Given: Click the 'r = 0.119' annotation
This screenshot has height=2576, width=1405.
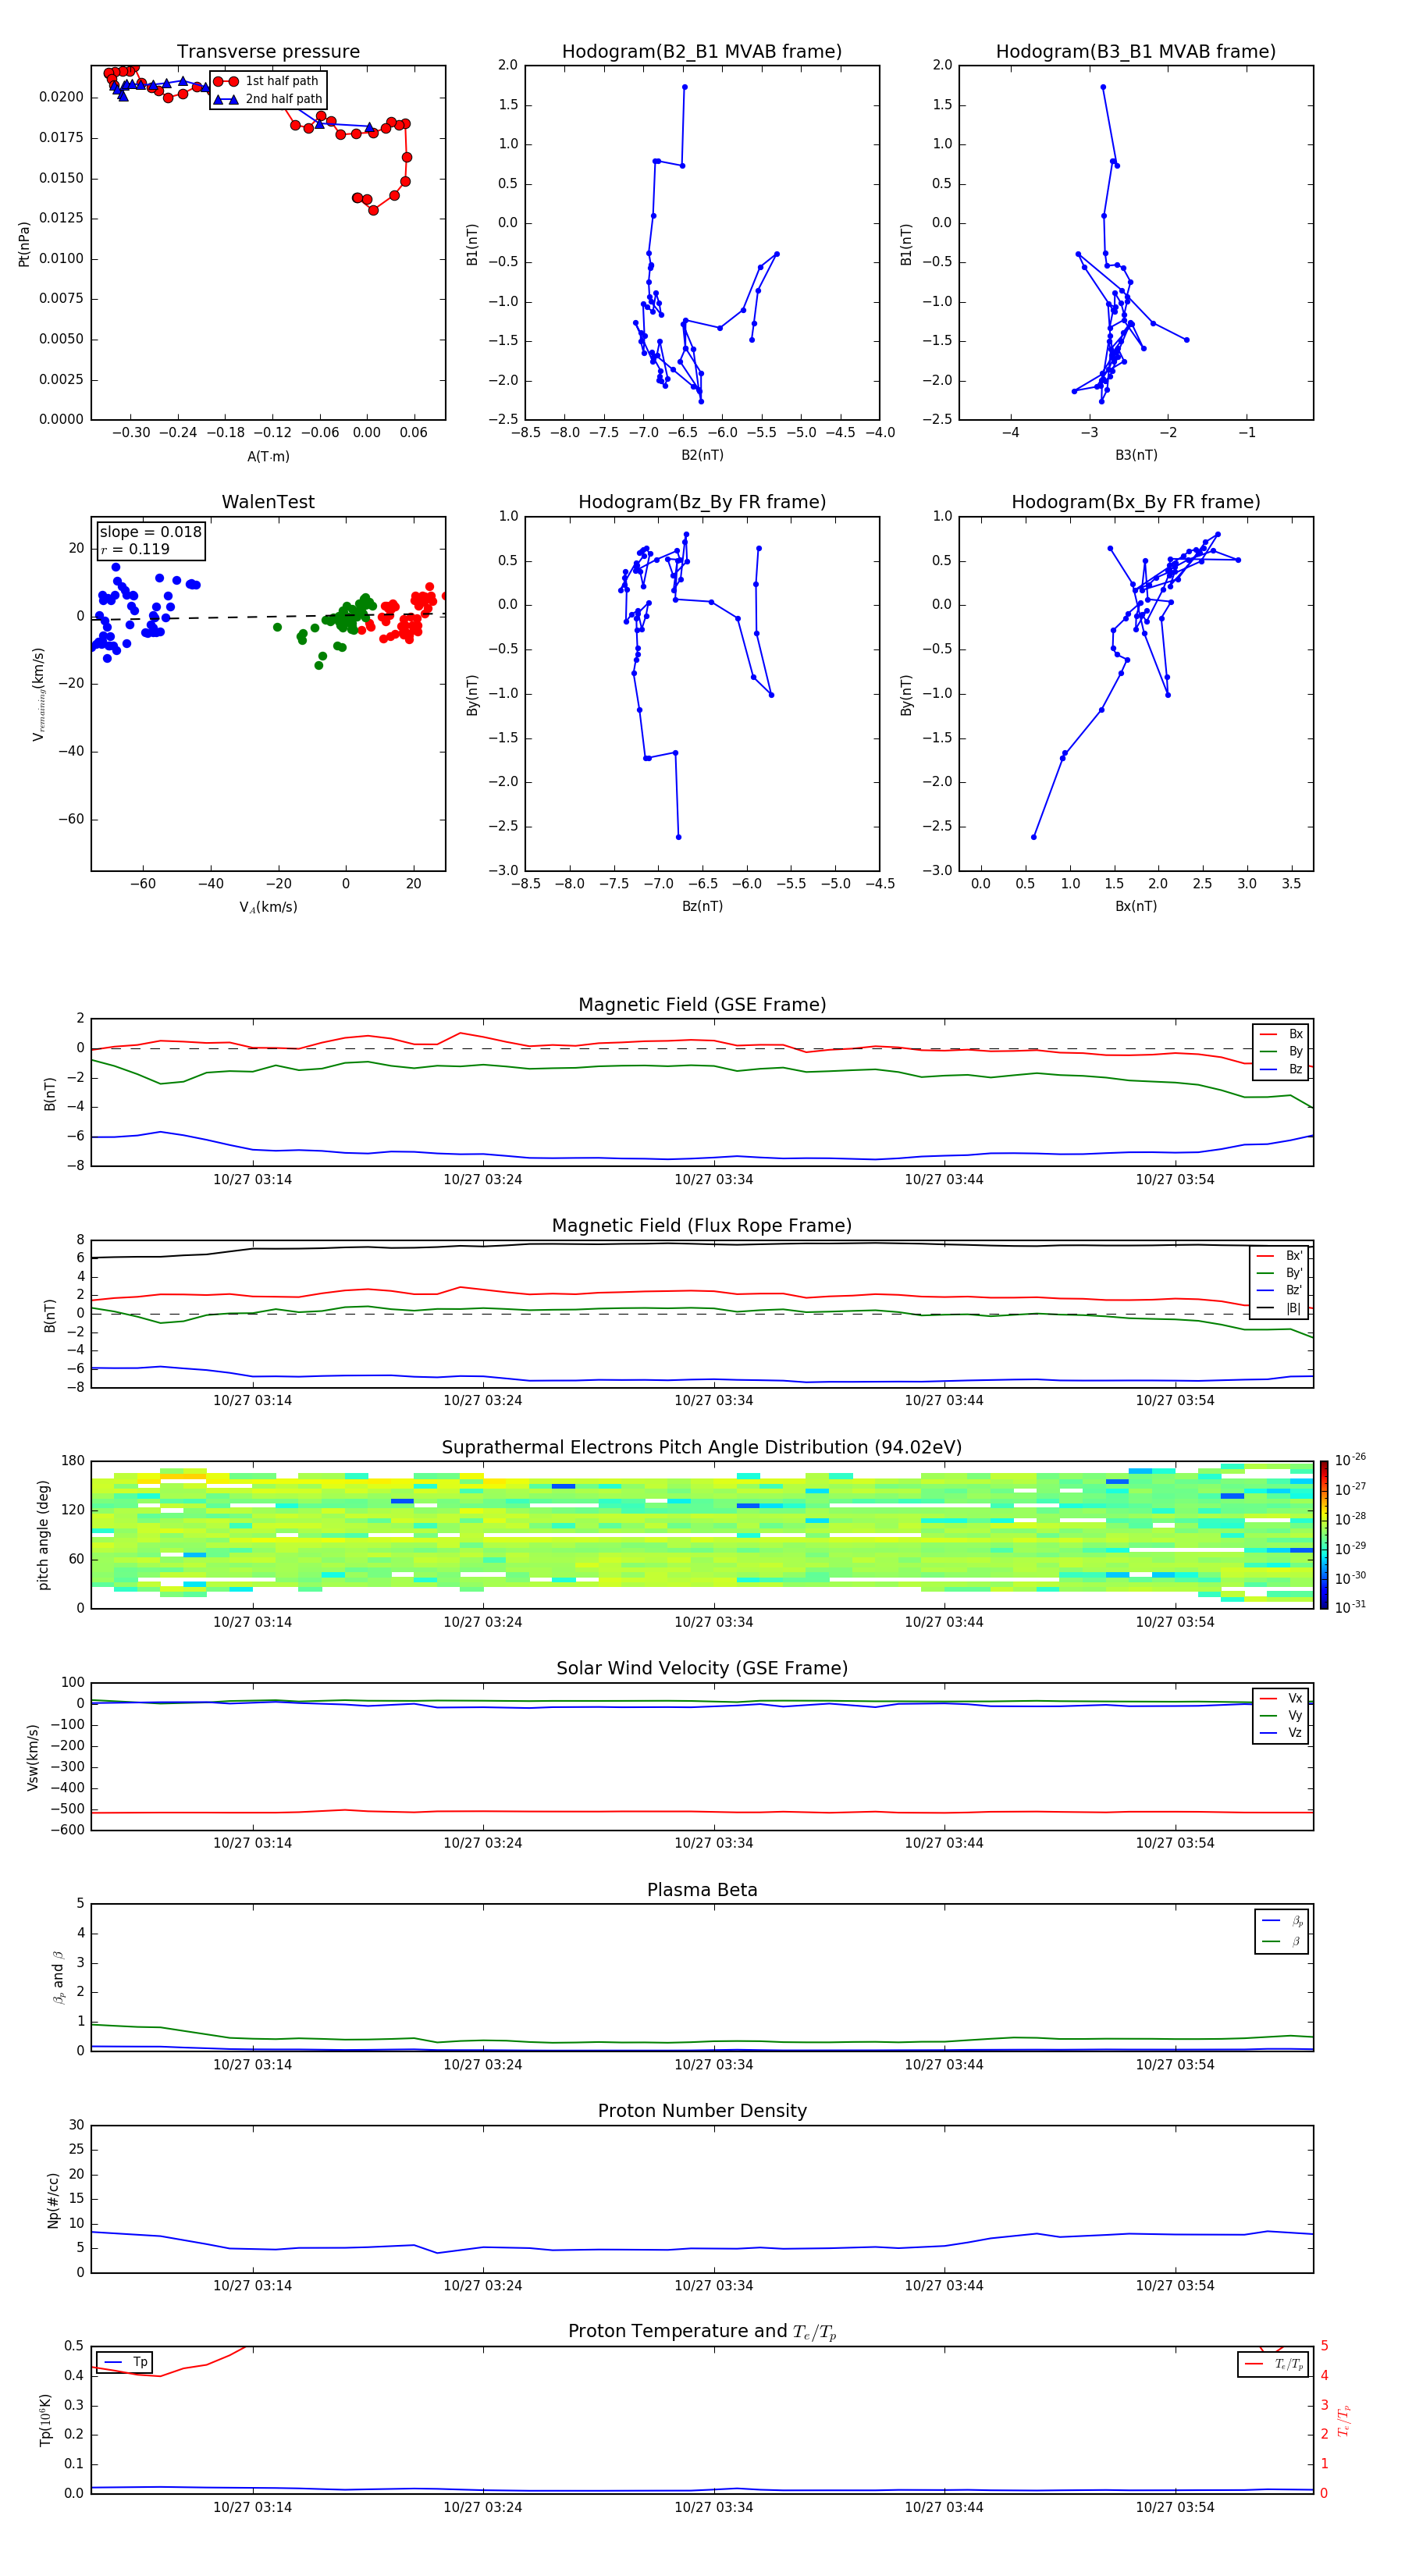Looking at the screenshot, I should coord(135,549).
